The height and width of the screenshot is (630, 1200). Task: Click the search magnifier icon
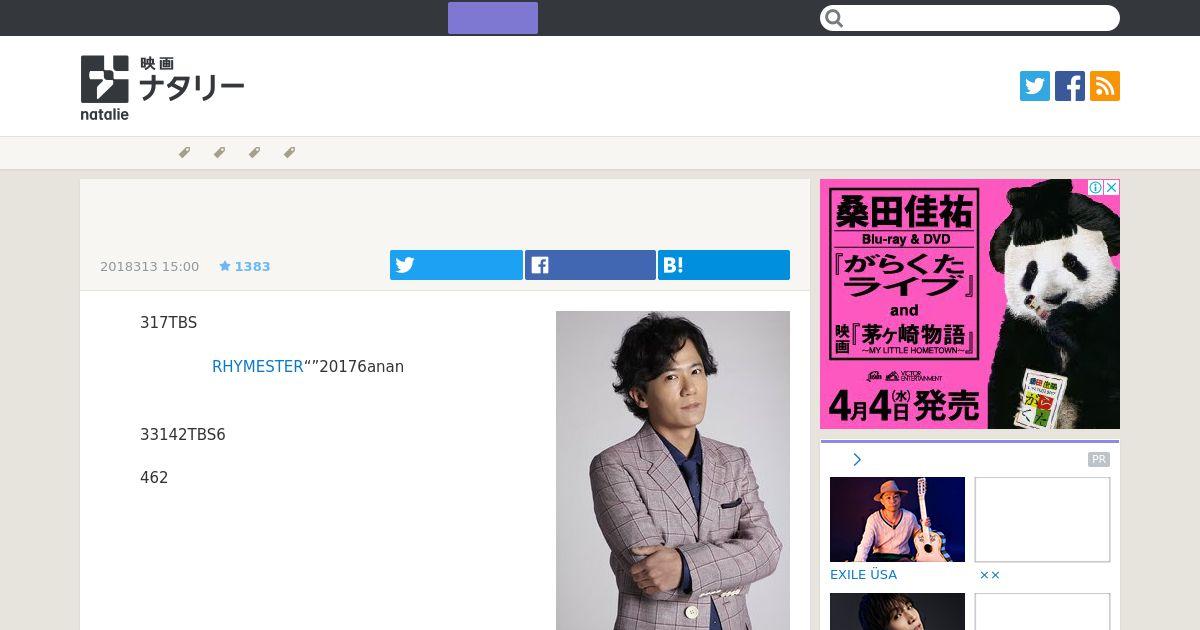(835, 18)
